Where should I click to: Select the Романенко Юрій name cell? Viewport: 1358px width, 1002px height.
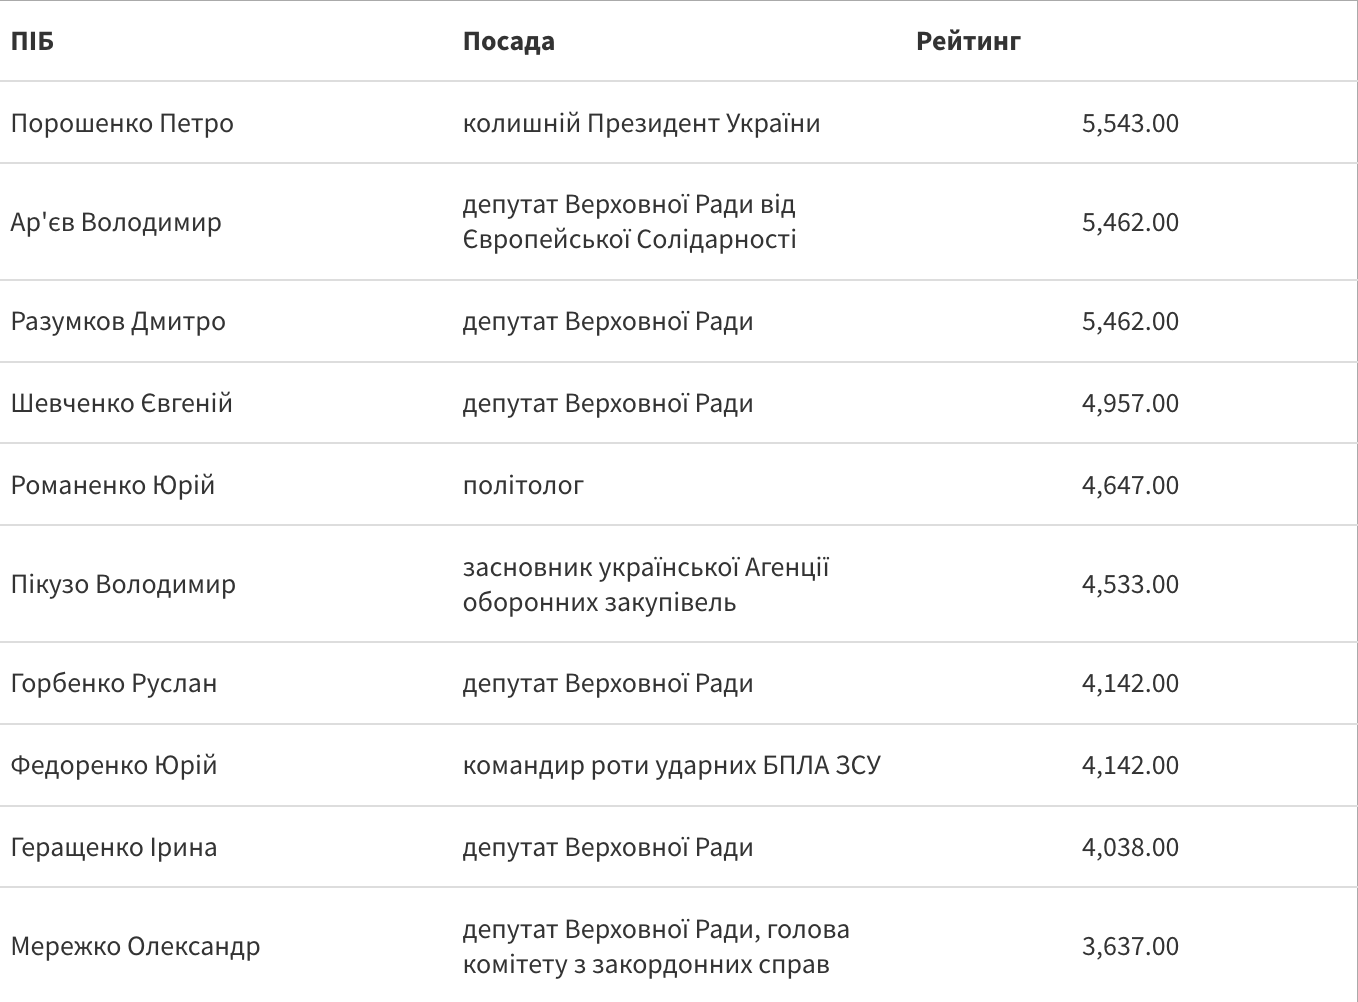pos(113,485)
